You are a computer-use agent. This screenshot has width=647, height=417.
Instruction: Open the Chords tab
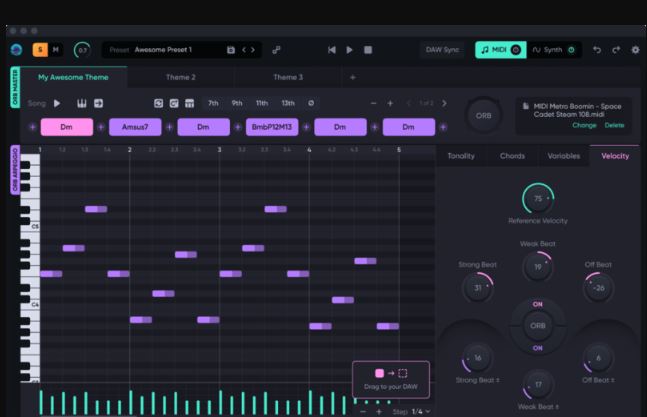click(512, 156)
